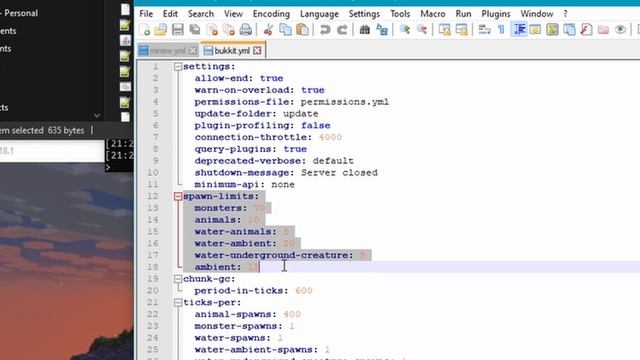Print the document using the printer icon
The image size is (640, 360).
[245, 29]
